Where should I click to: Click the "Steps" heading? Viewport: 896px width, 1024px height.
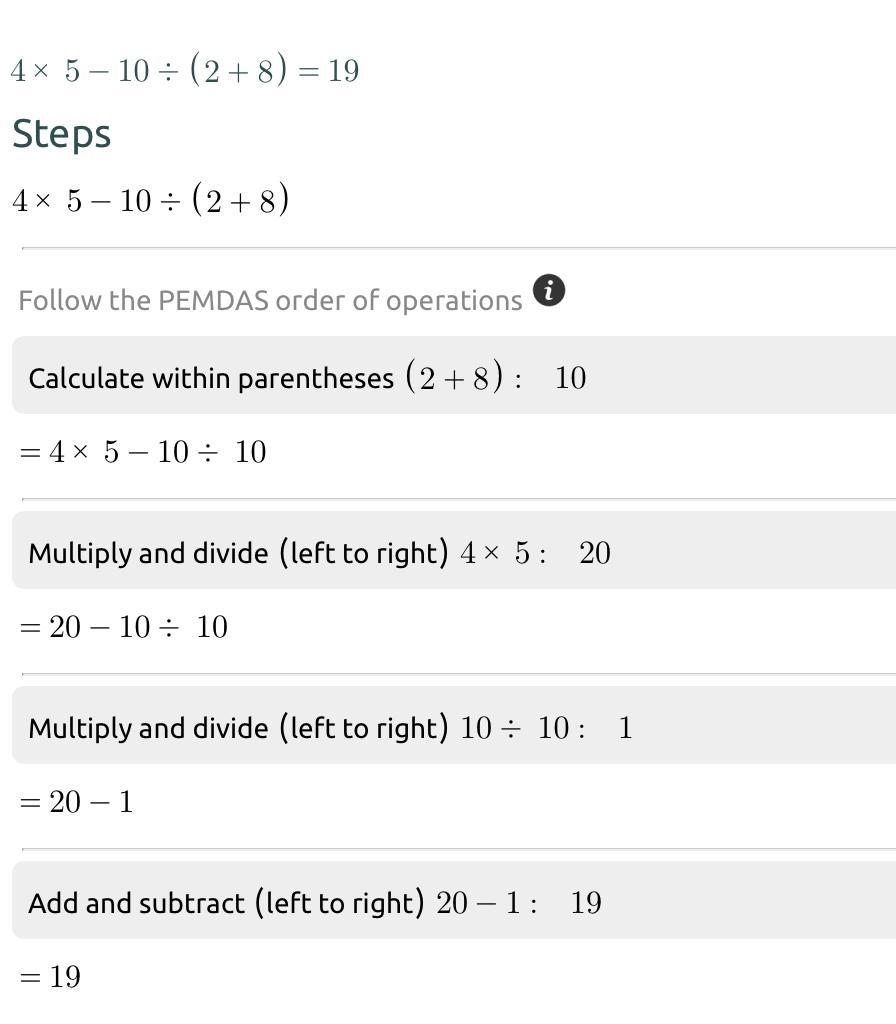click(61, 134)
